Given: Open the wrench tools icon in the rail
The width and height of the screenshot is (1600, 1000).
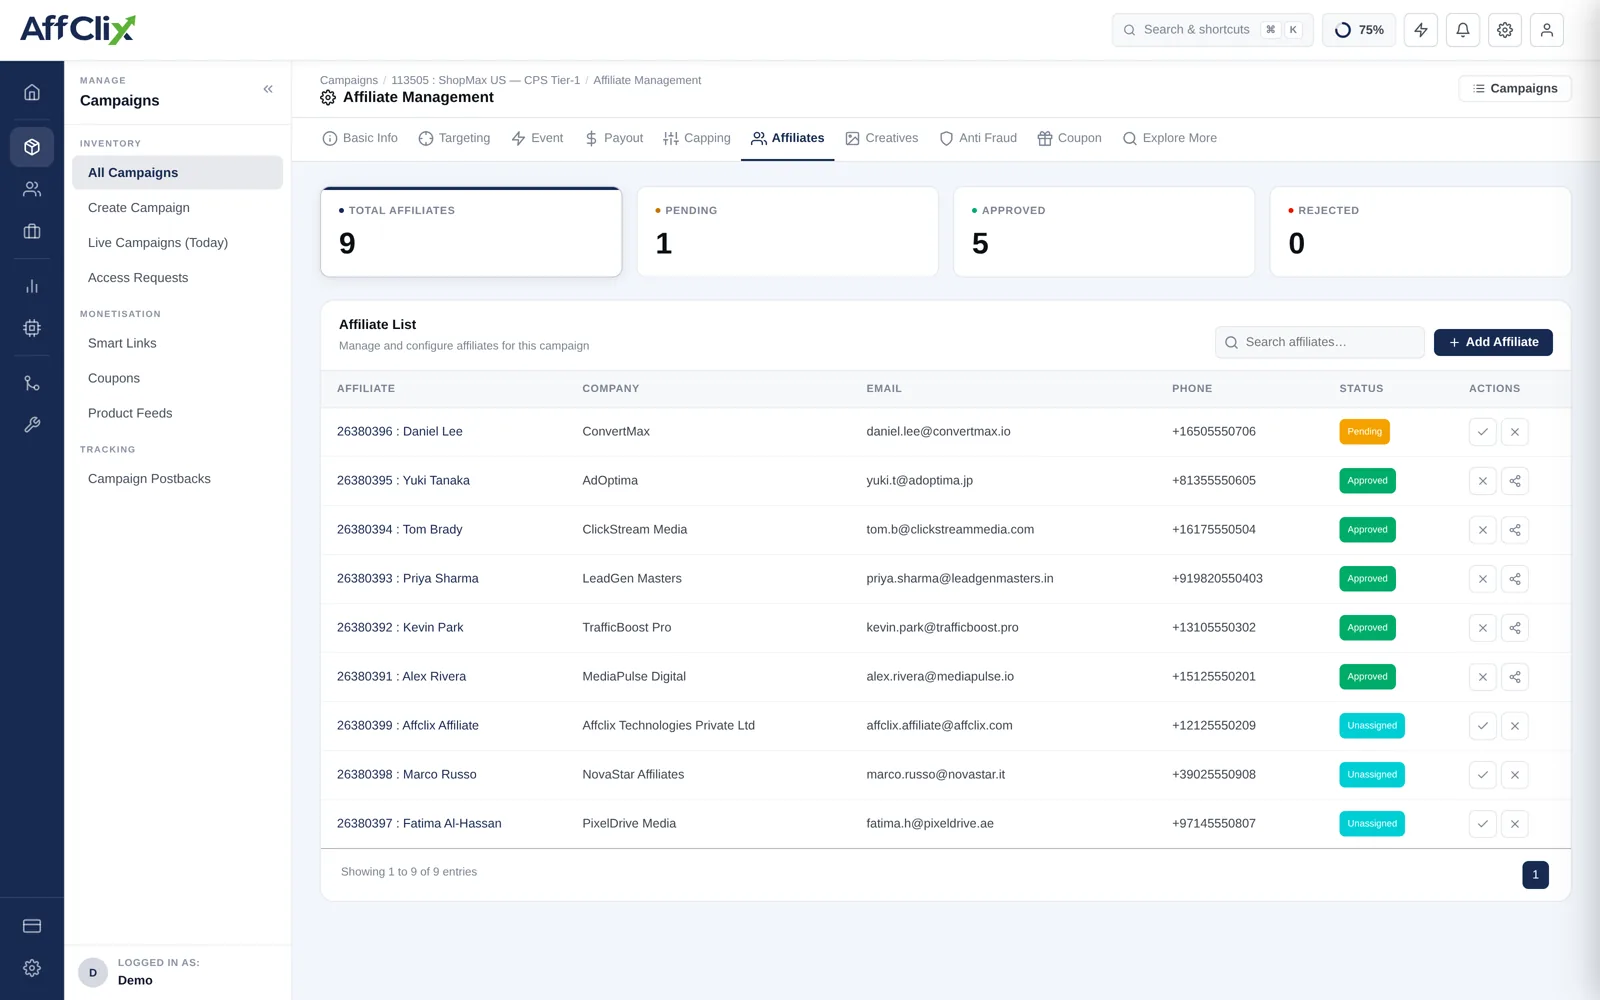Looking at the screenshot, I should click(32, 425).
